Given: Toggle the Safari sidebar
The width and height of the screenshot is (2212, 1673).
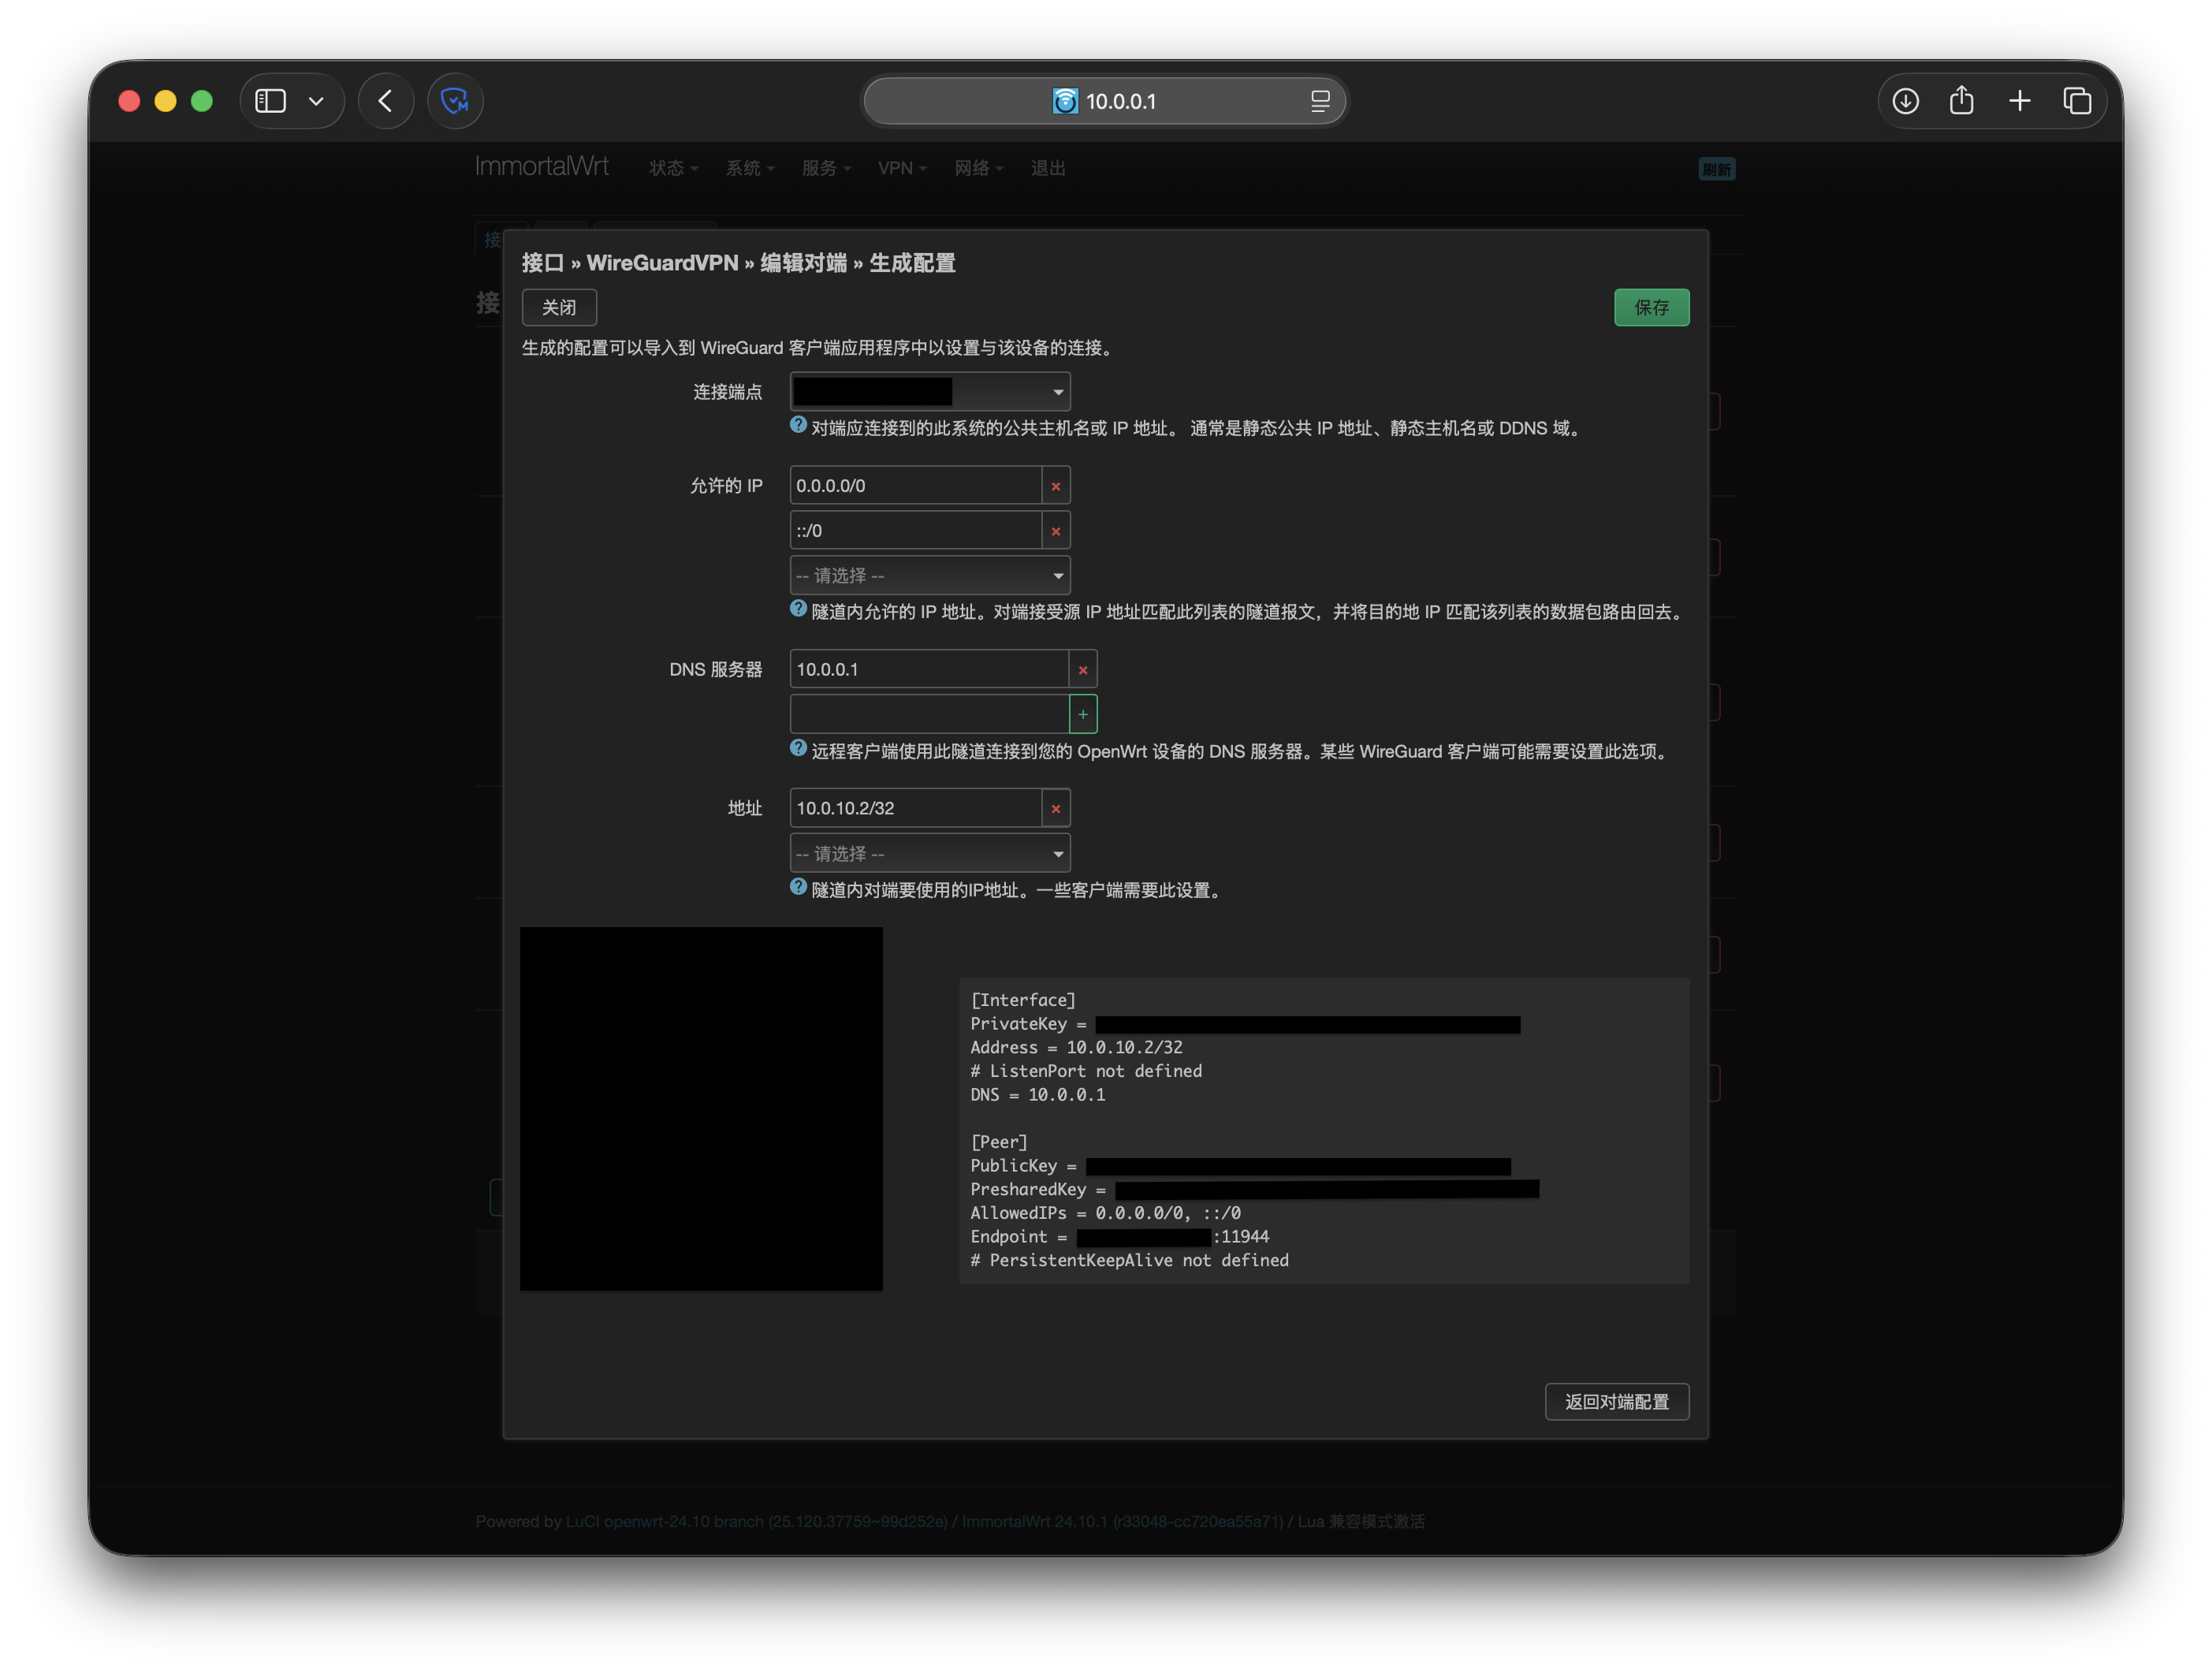Looking at the screenshot, I should click(x=271, y=101).
